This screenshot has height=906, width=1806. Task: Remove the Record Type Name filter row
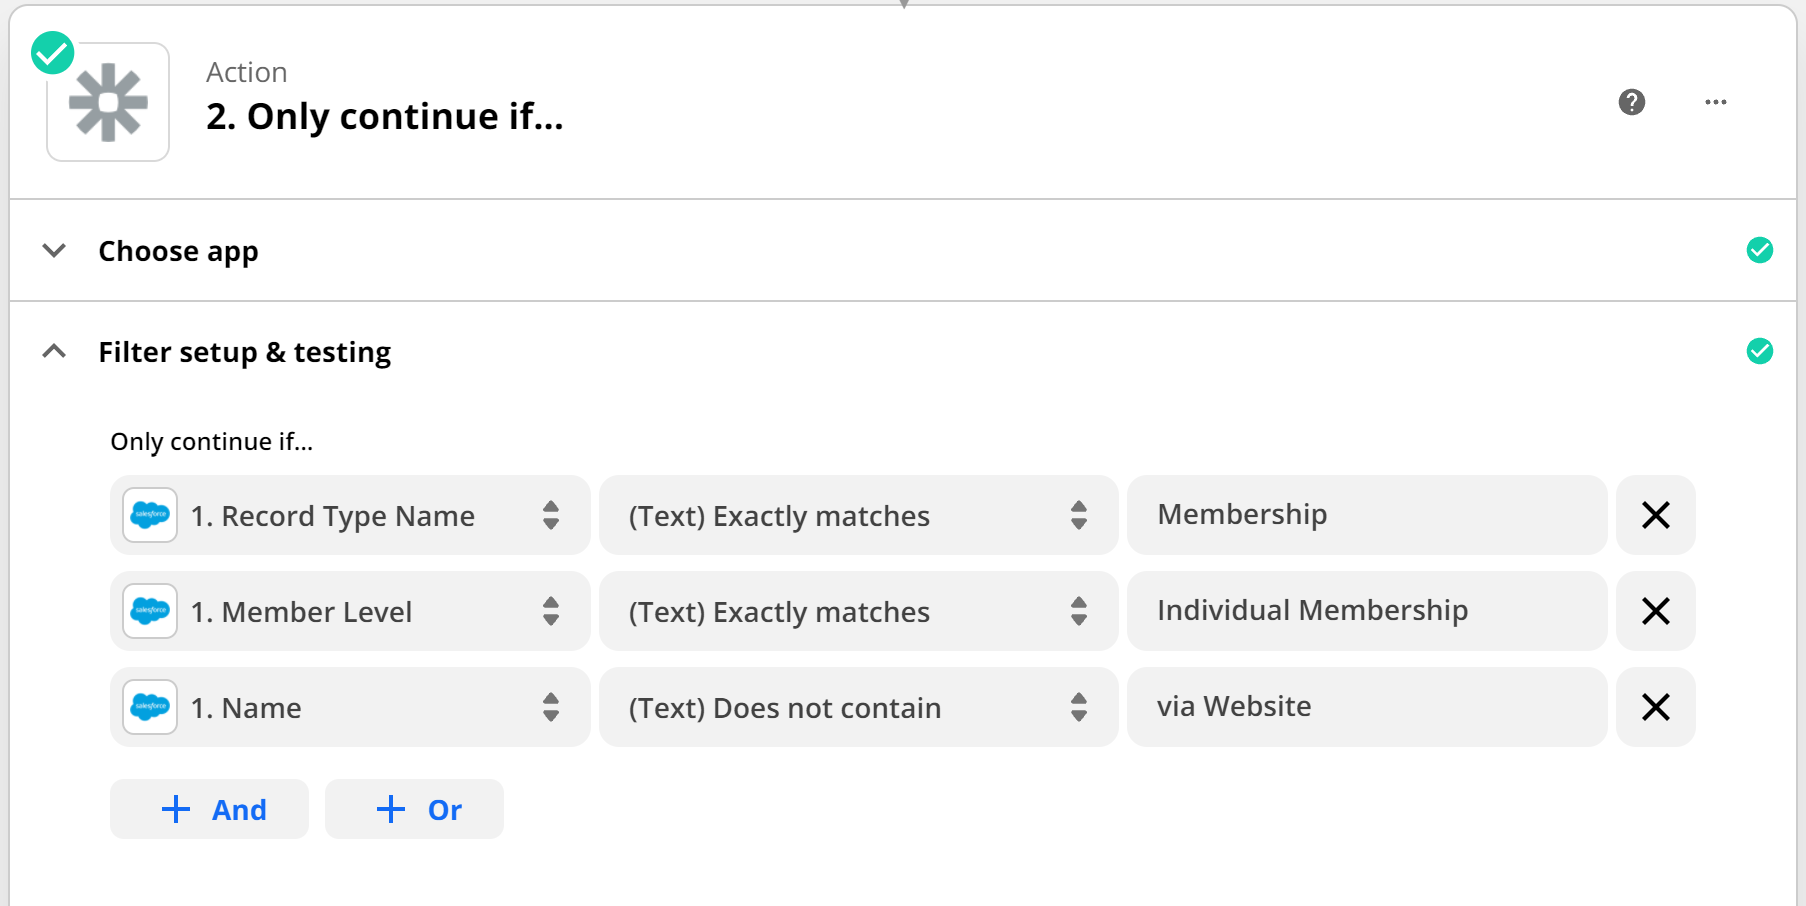point(1656,515)
